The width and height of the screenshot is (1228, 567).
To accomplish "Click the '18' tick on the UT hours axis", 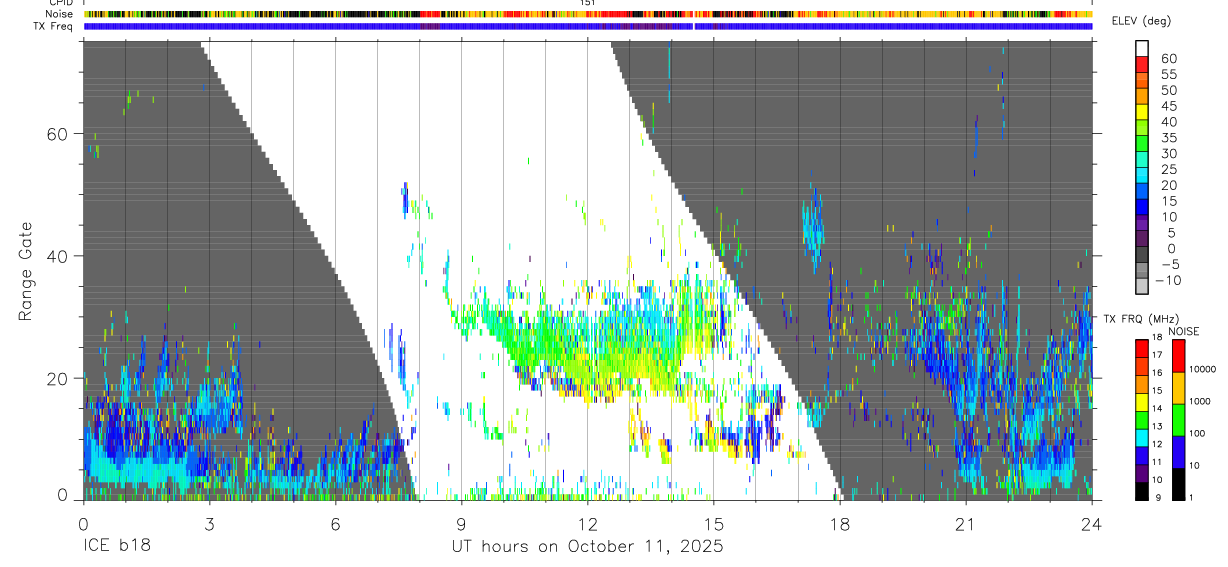I will 839,523.
